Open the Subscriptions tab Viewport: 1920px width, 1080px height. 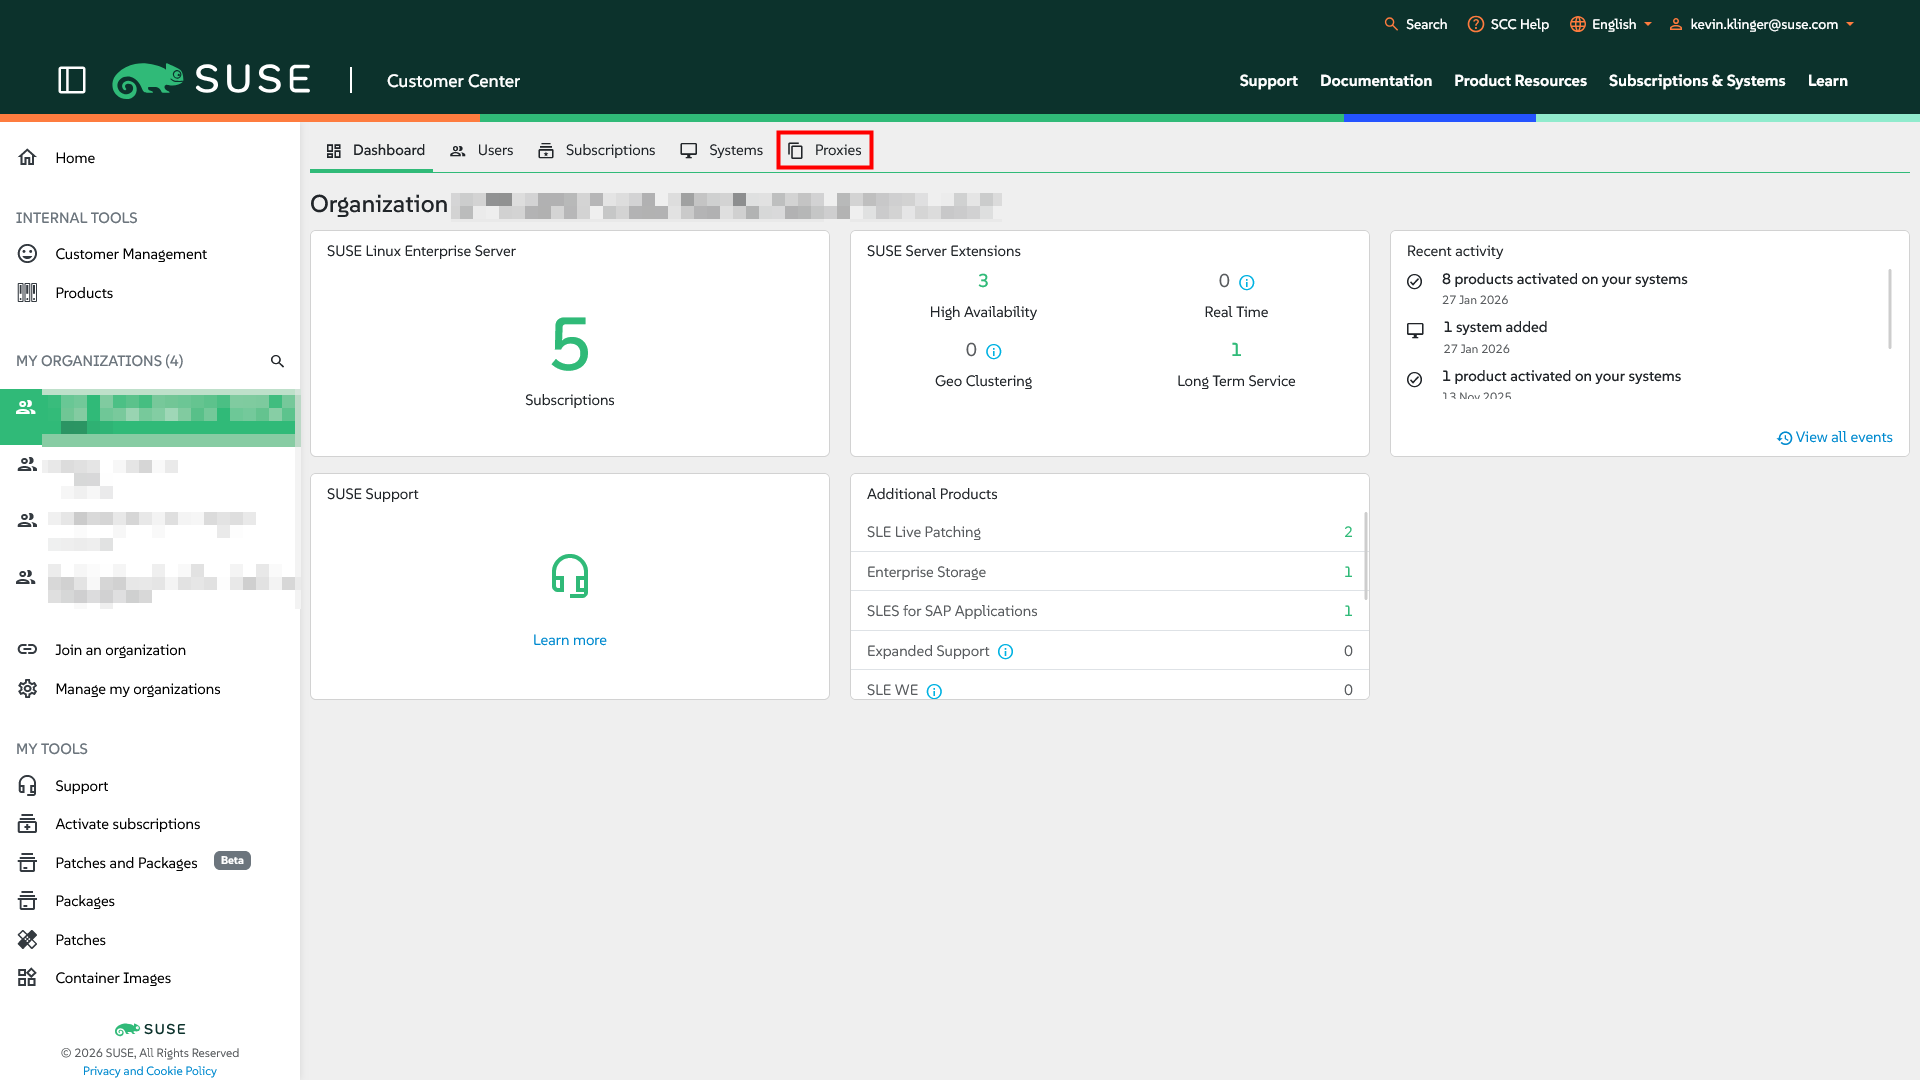(x=597, y=150)
